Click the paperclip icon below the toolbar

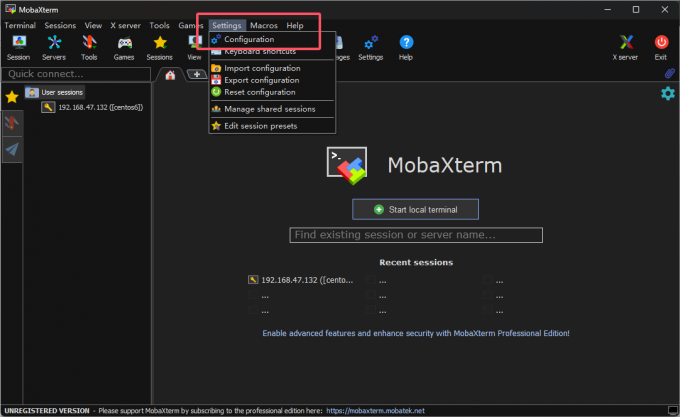coord(670,73)
